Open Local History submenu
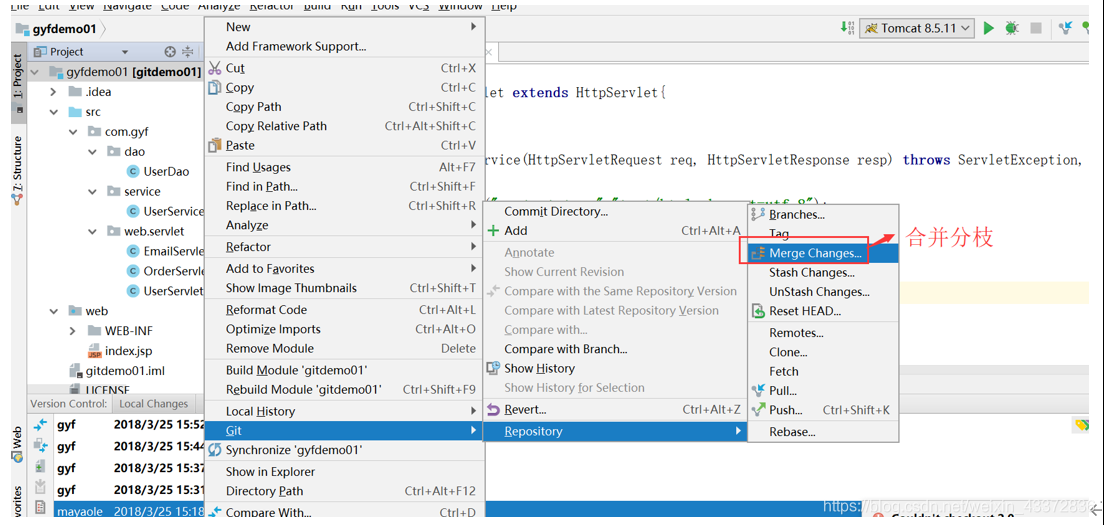 (343, 411)
